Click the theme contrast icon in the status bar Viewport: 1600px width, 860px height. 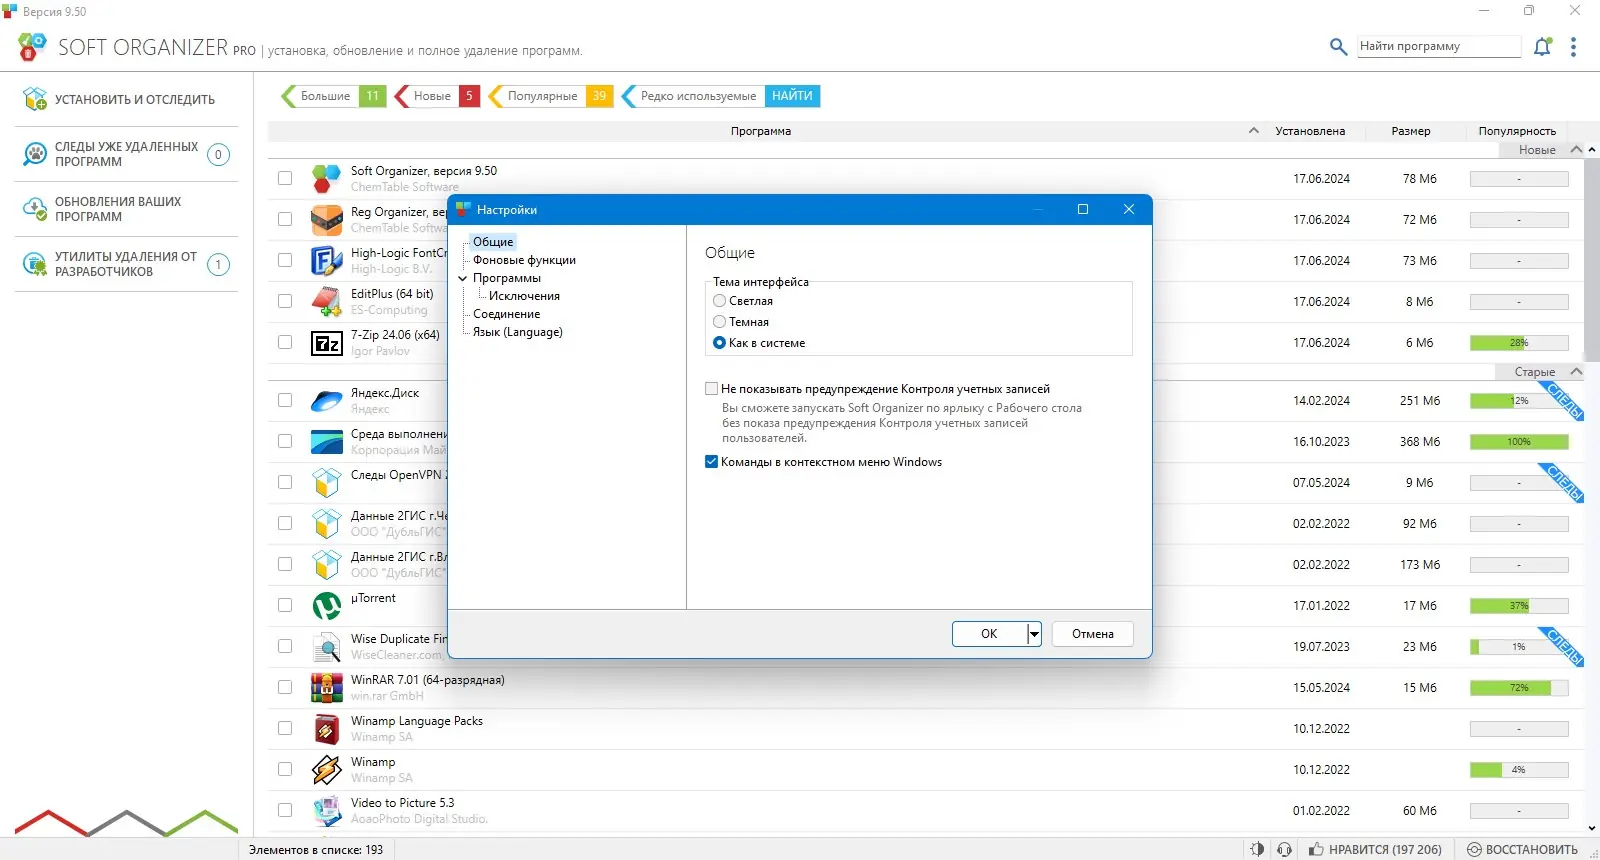1257,849
